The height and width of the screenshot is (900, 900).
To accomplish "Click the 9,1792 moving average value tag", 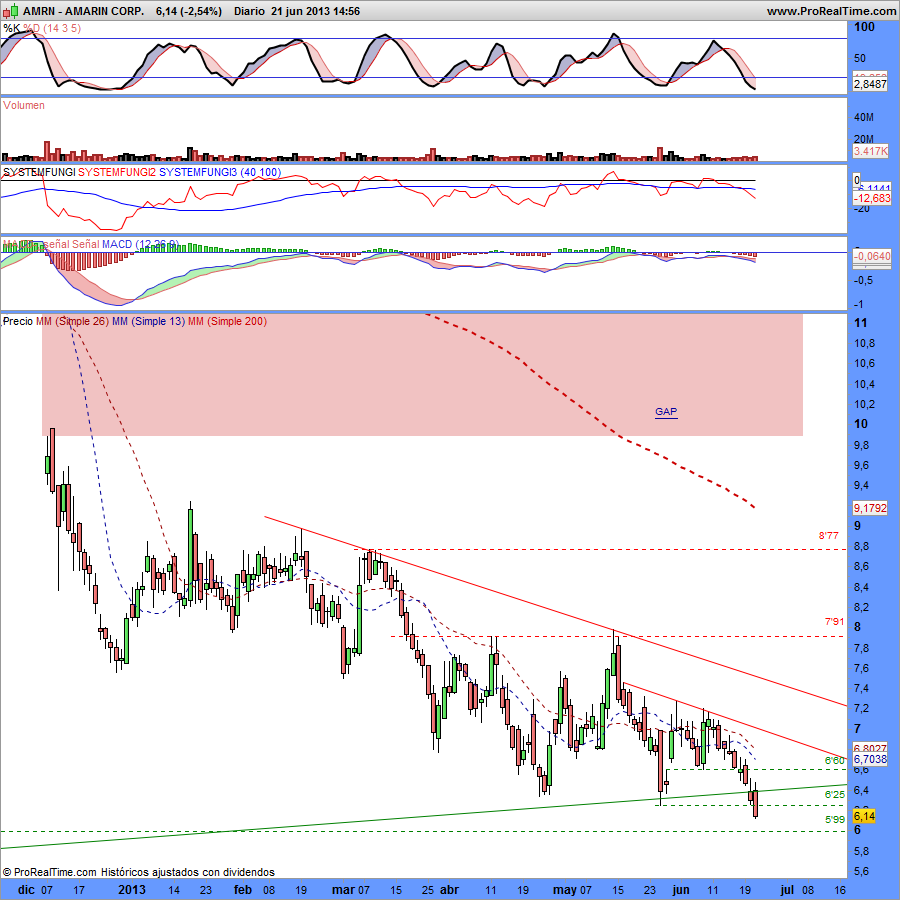I will 870,508.
